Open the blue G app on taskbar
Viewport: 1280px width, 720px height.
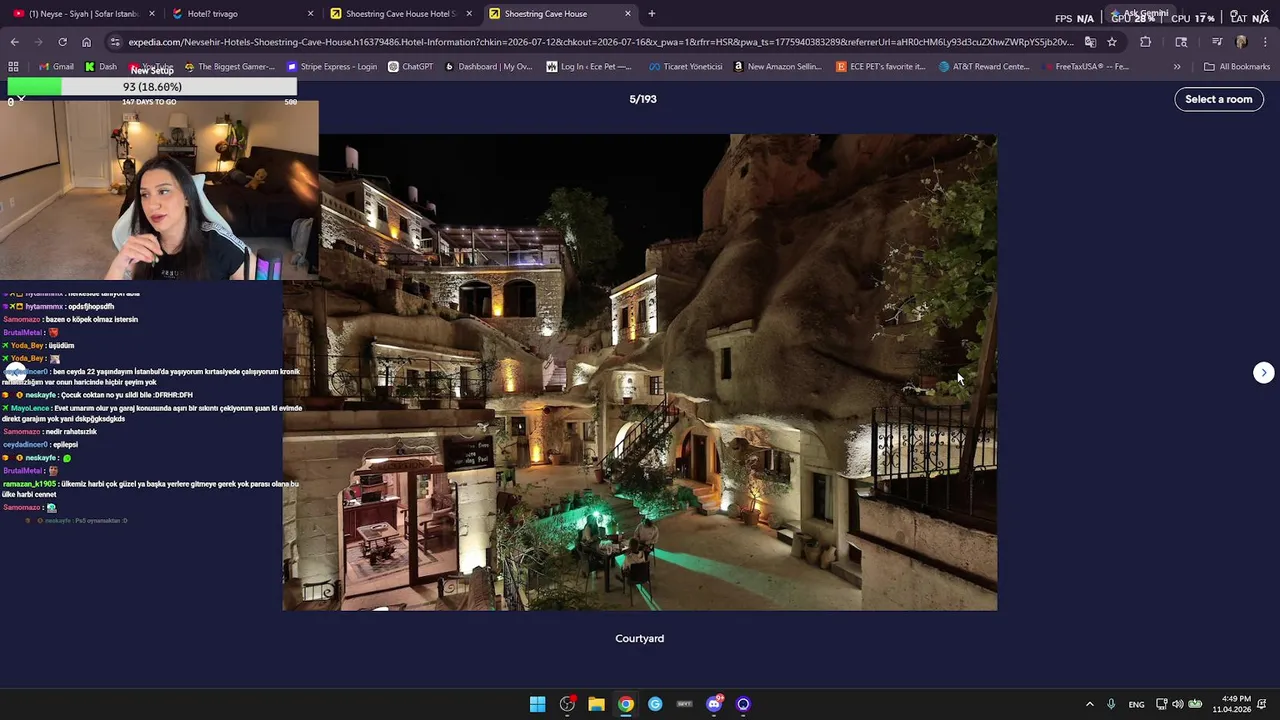point(655,704)
